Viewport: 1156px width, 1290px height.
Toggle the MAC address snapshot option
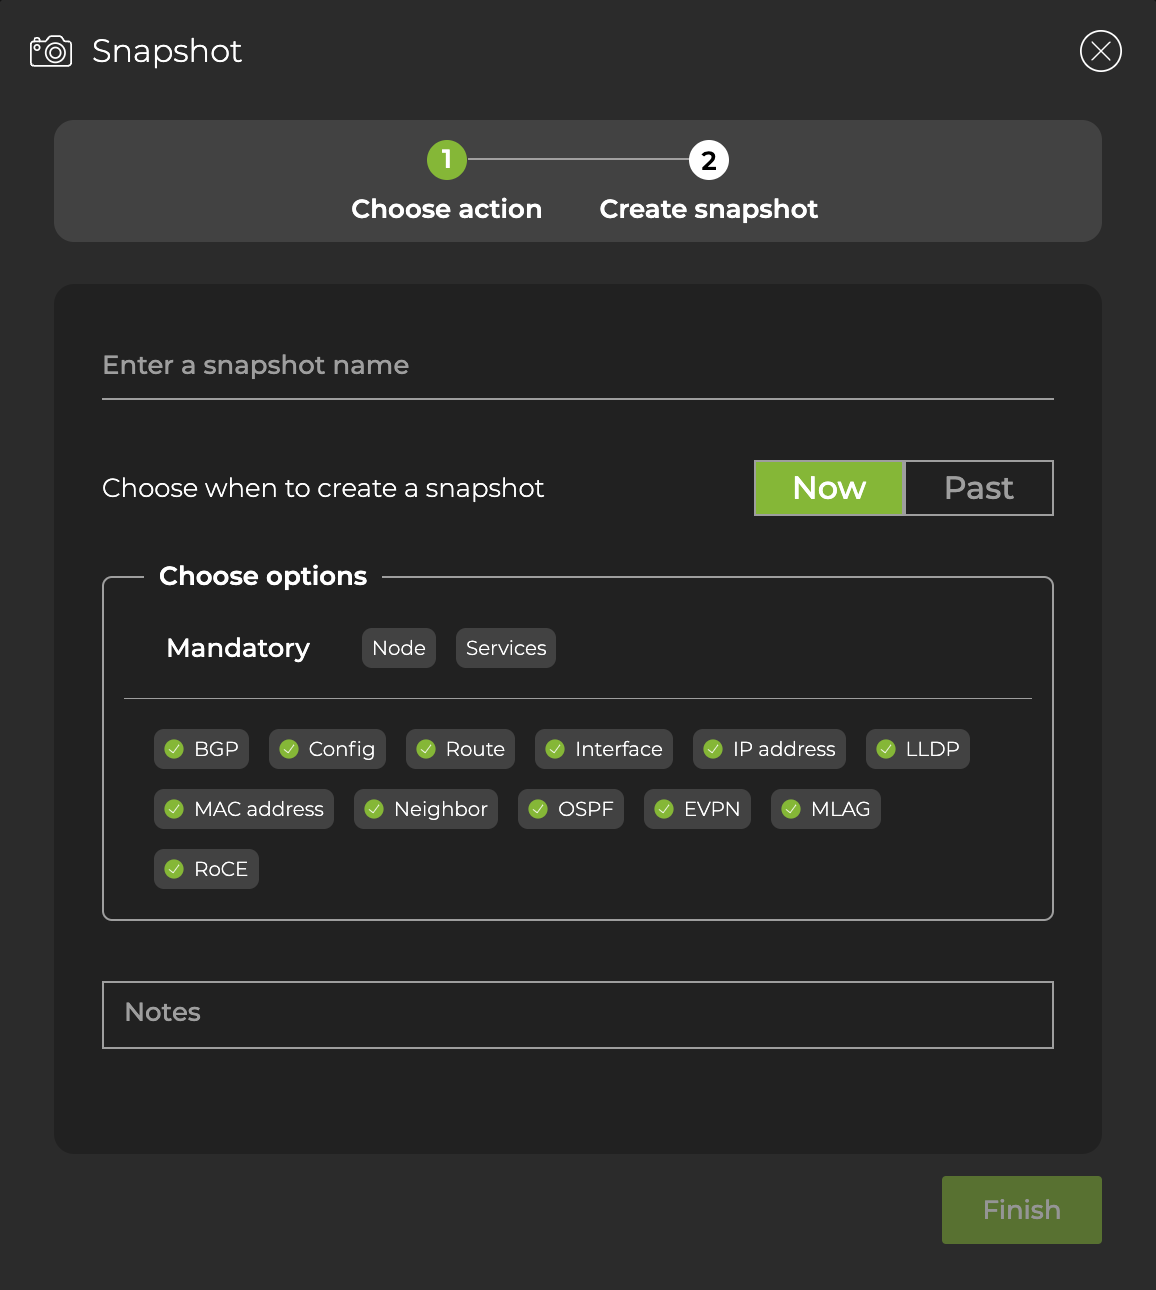point(243,808)
